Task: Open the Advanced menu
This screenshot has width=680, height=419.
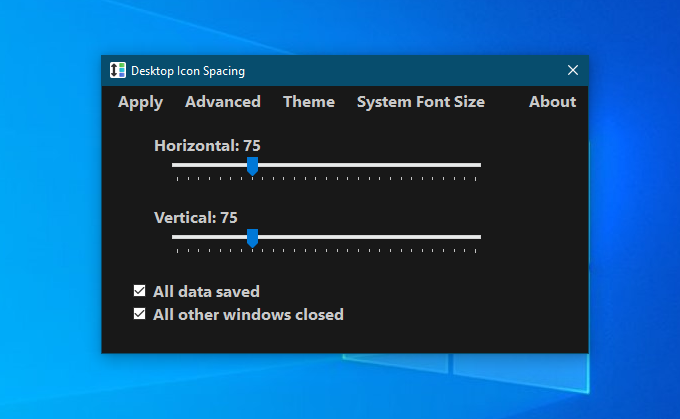Action: tap(223, 102)
